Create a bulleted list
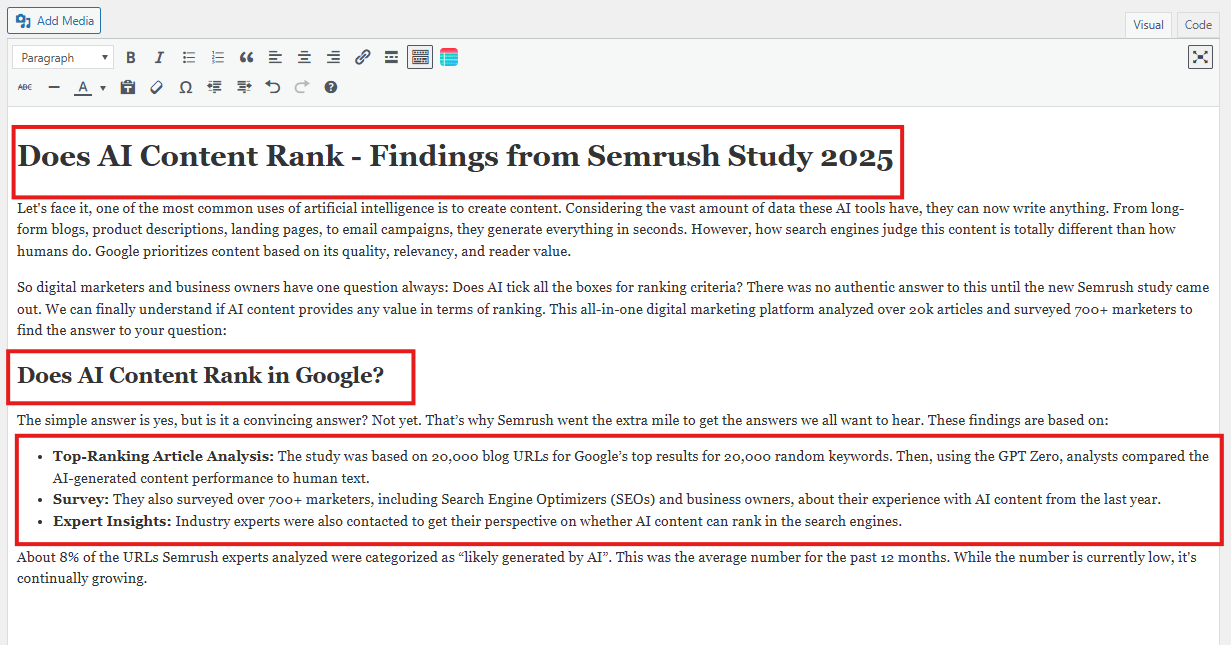Image resolution: width=1231 pixels, height=645 pixels. [x=188, y=58]
